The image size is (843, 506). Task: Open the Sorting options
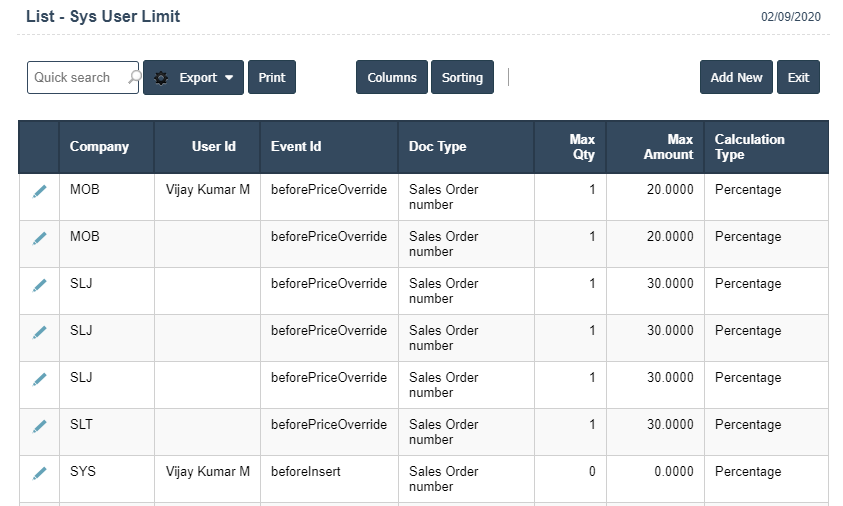(x=462, y=78)
